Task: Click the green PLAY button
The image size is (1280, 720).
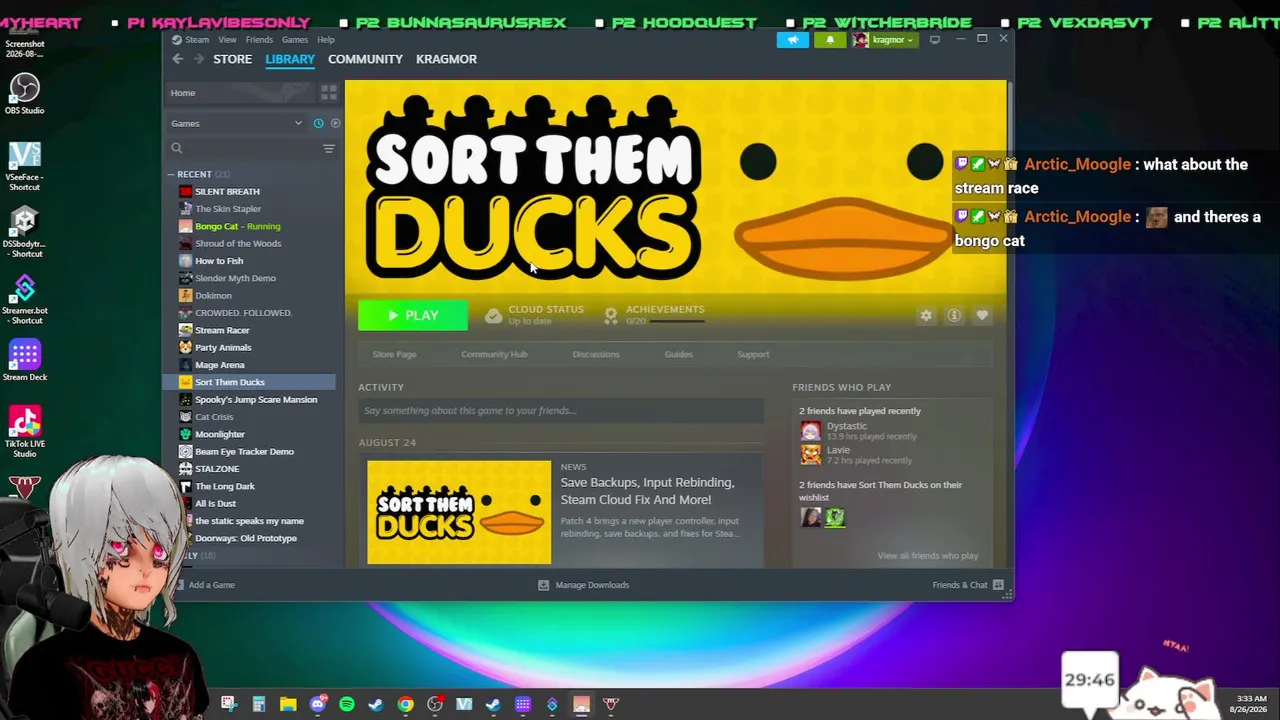Action: tap(413, 315)
